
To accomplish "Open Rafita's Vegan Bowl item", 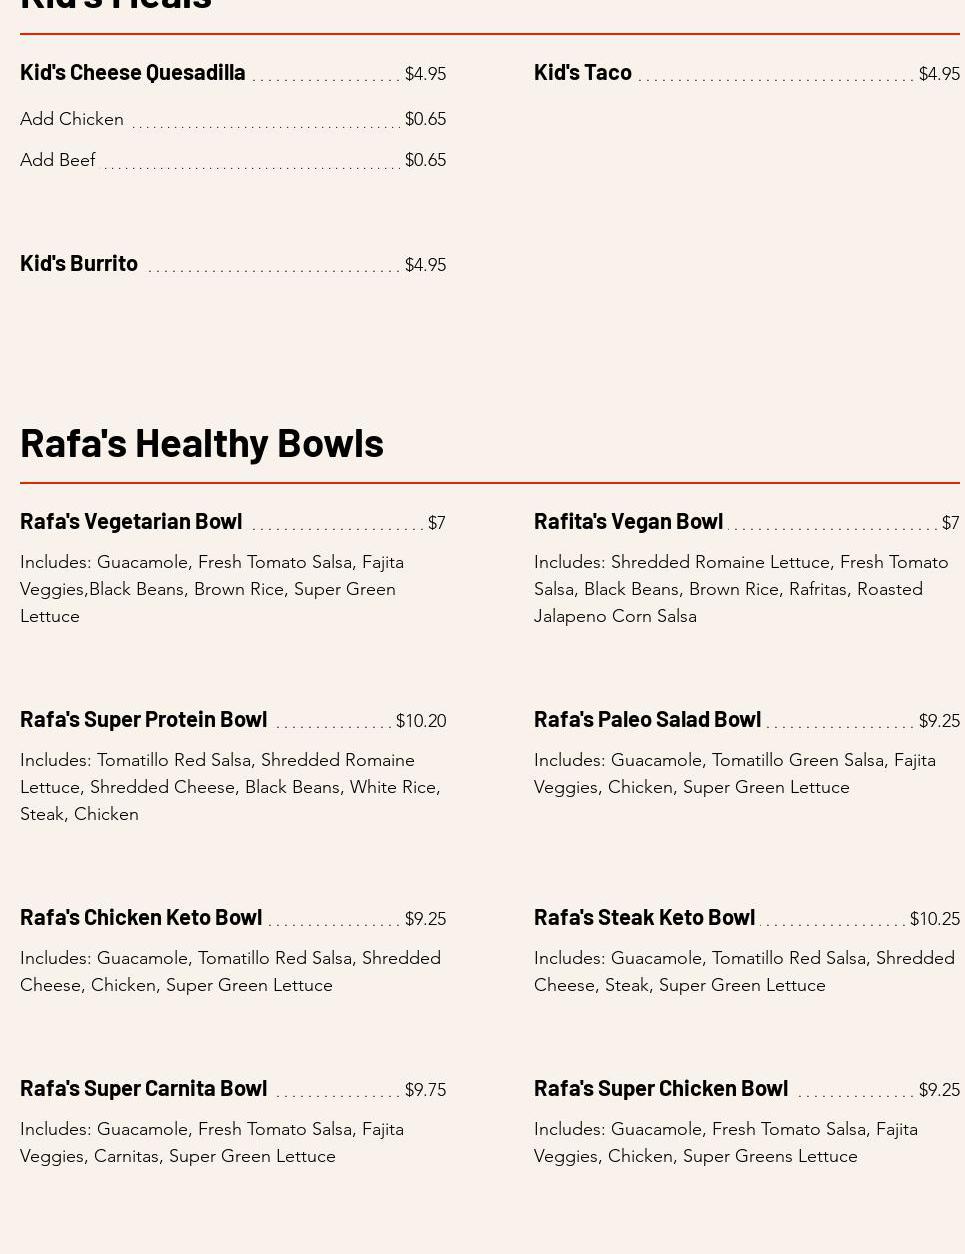I will (x=628, y=521).
